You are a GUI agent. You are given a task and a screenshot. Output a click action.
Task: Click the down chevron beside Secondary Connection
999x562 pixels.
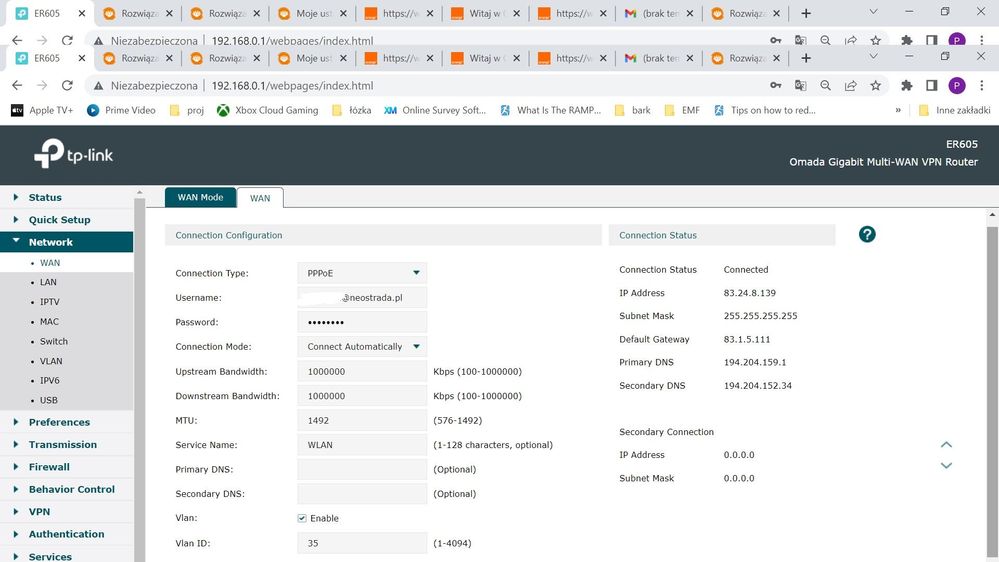946,466
